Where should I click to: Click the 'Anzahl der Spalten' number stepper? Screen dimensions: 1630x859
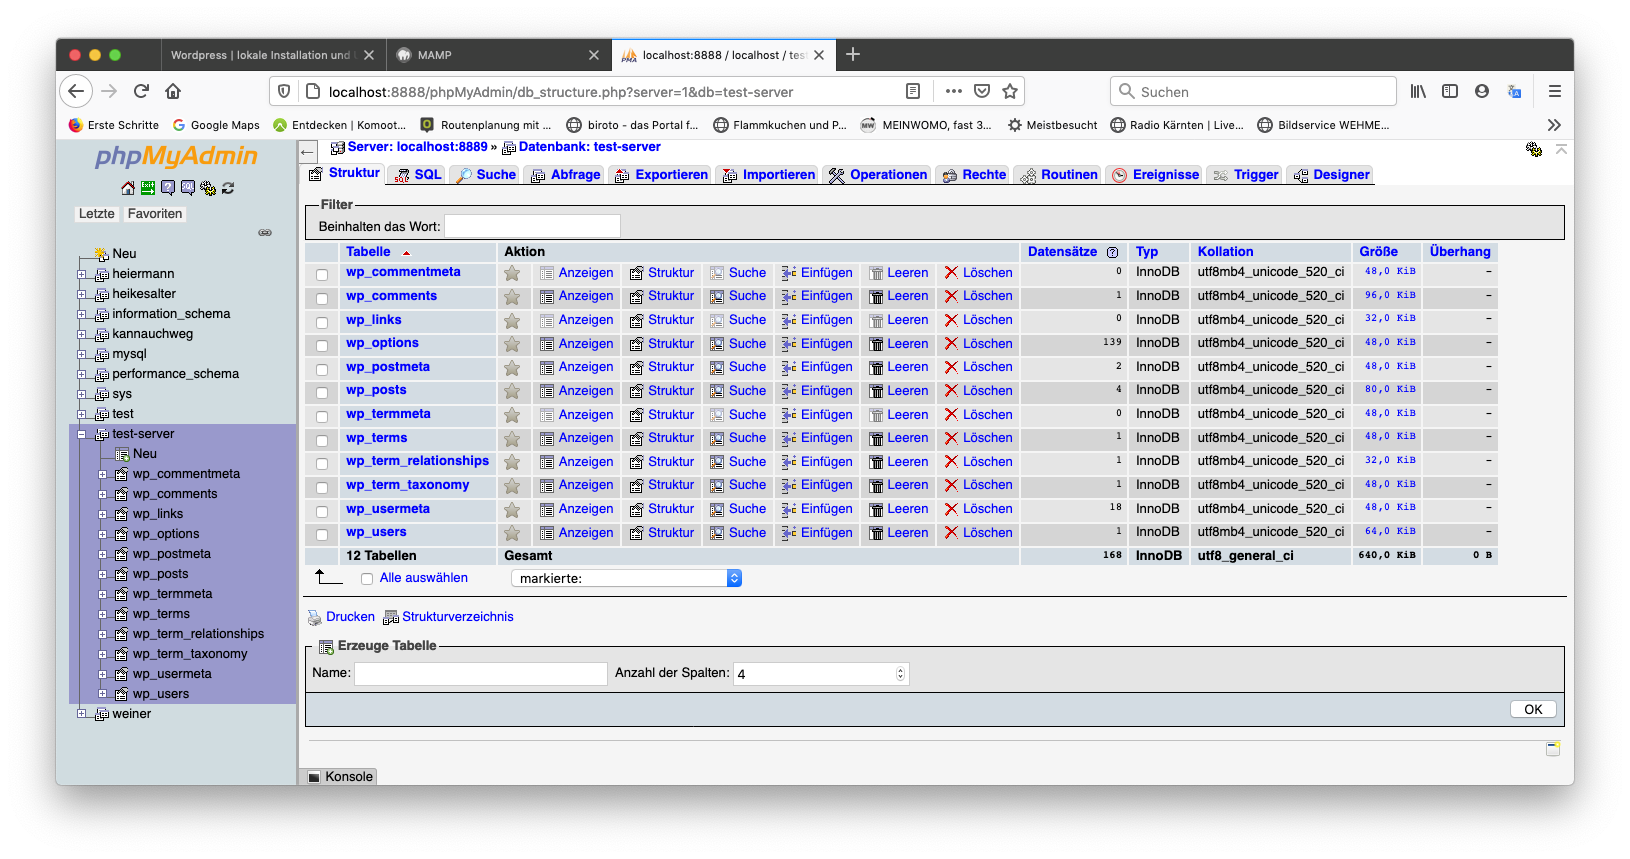pyautogui.click(x=900, y=674)
